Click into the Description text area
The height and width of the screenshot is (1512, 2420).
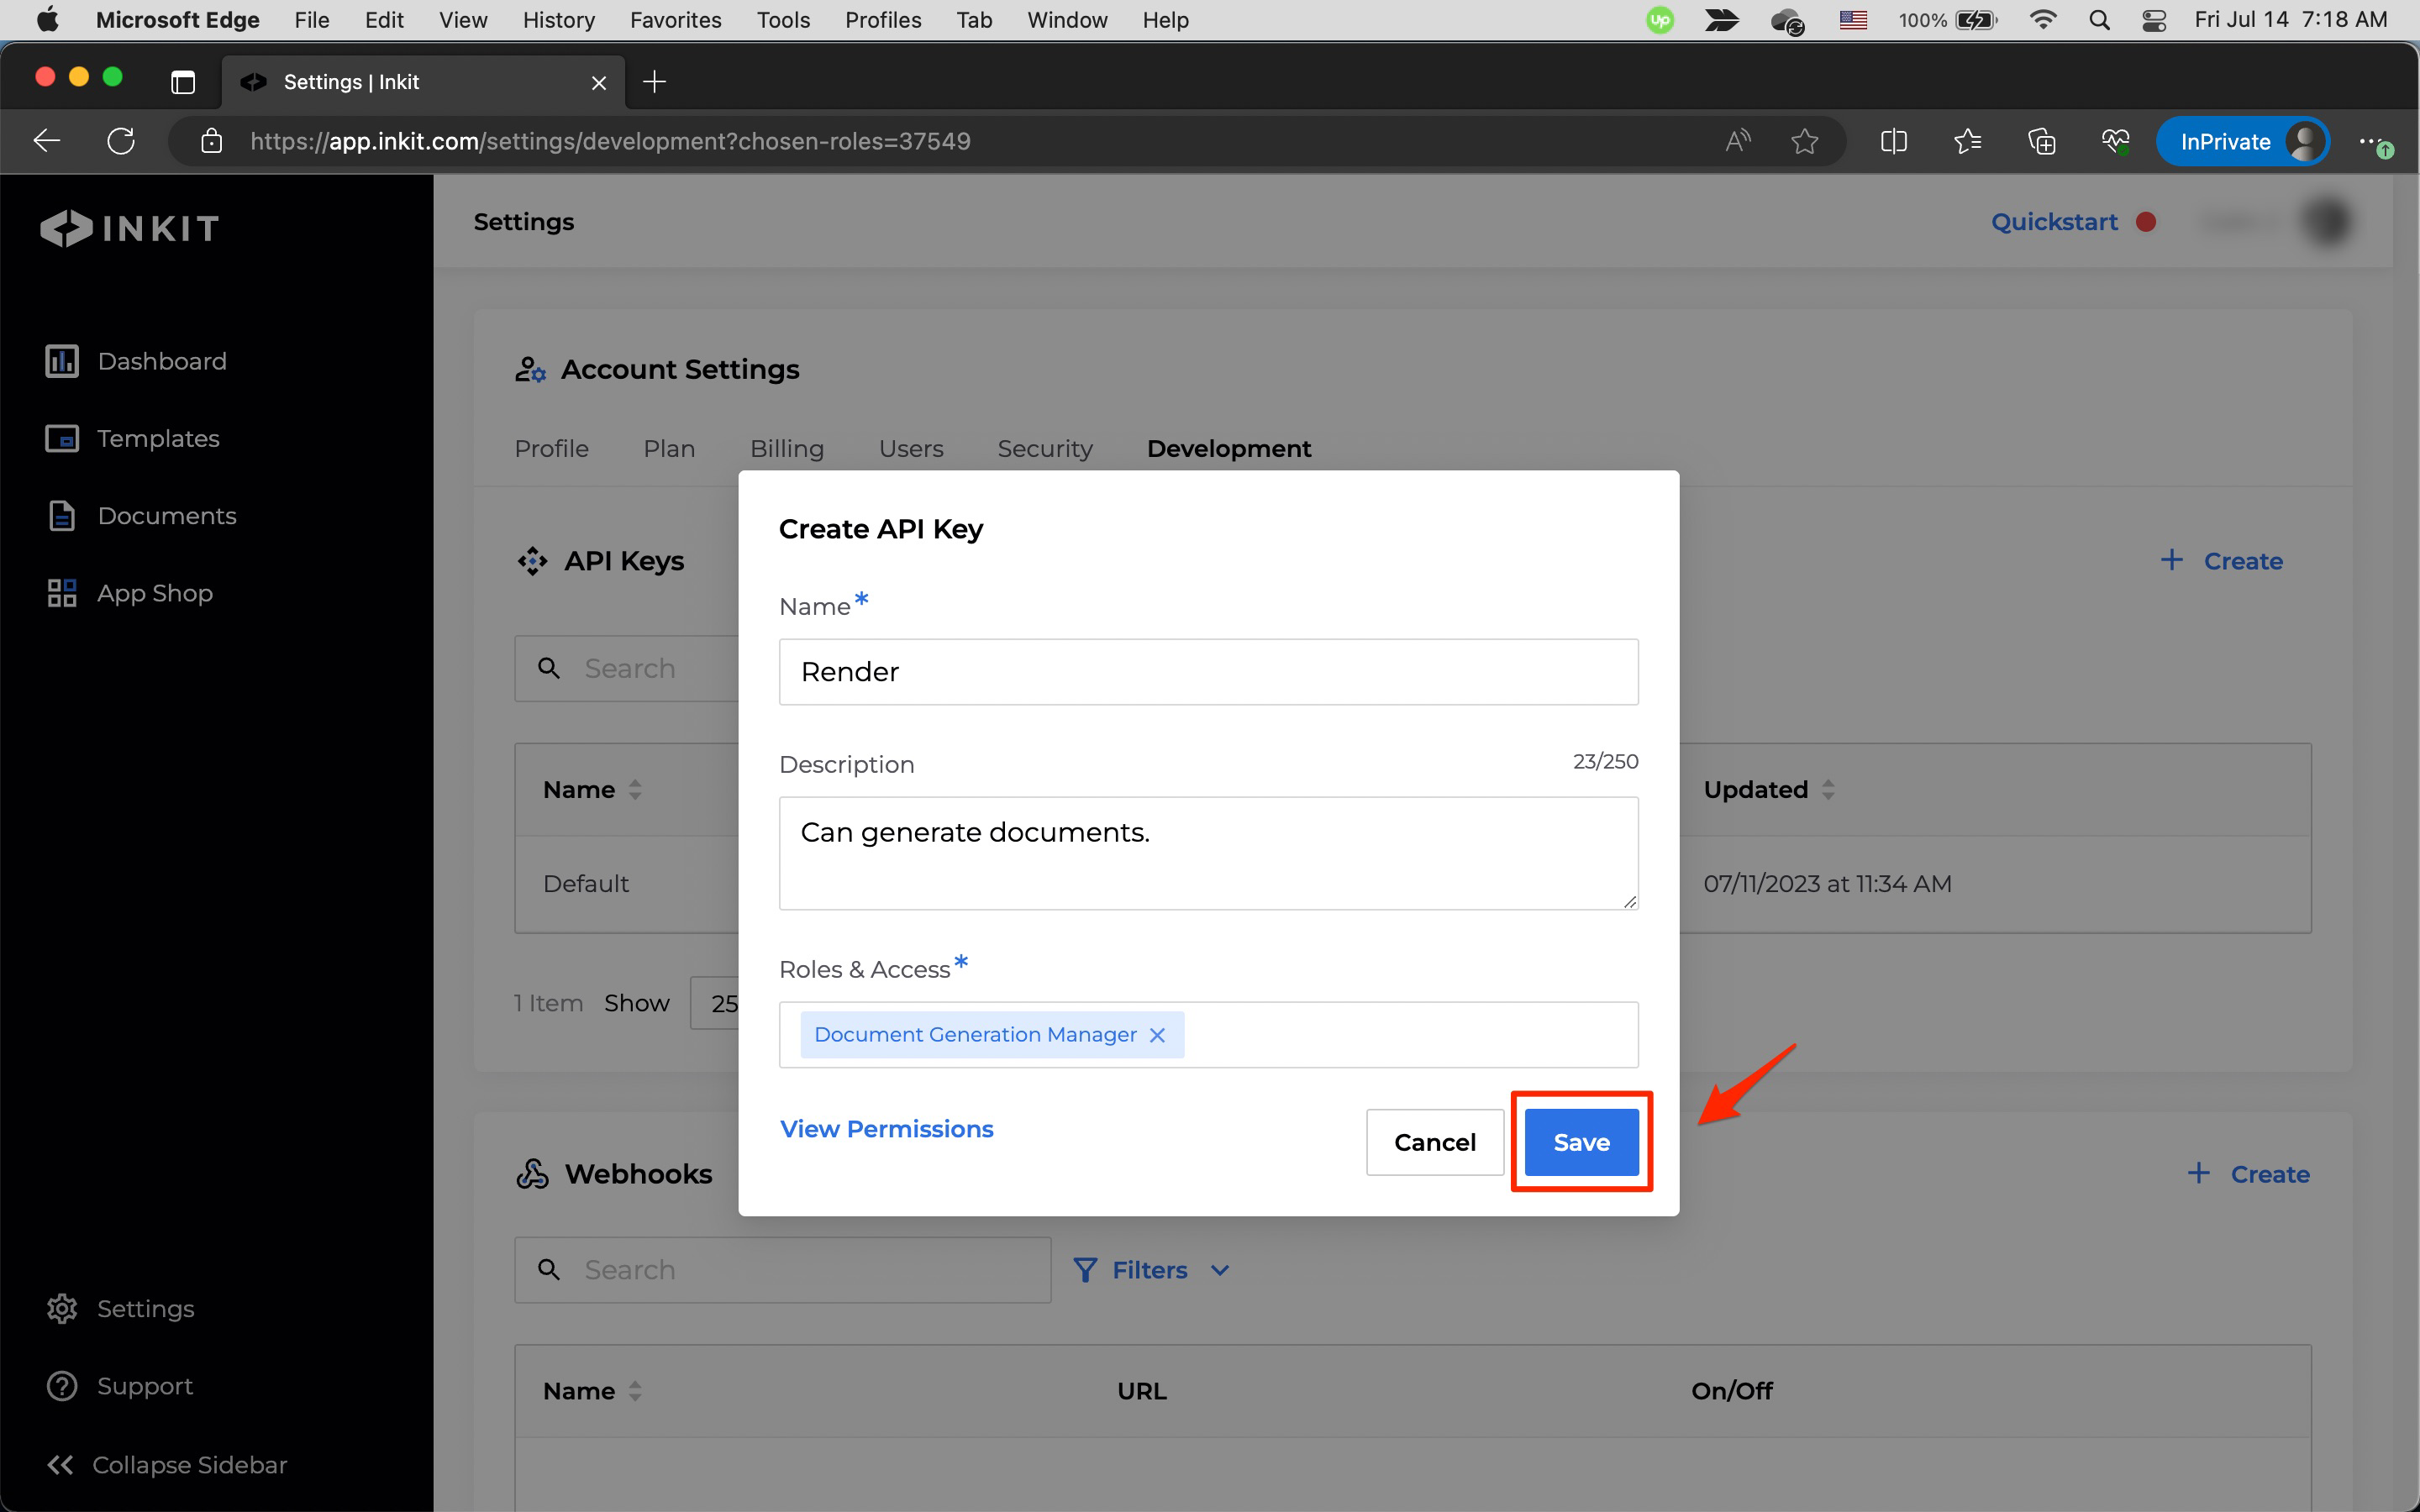point(1208,853)
